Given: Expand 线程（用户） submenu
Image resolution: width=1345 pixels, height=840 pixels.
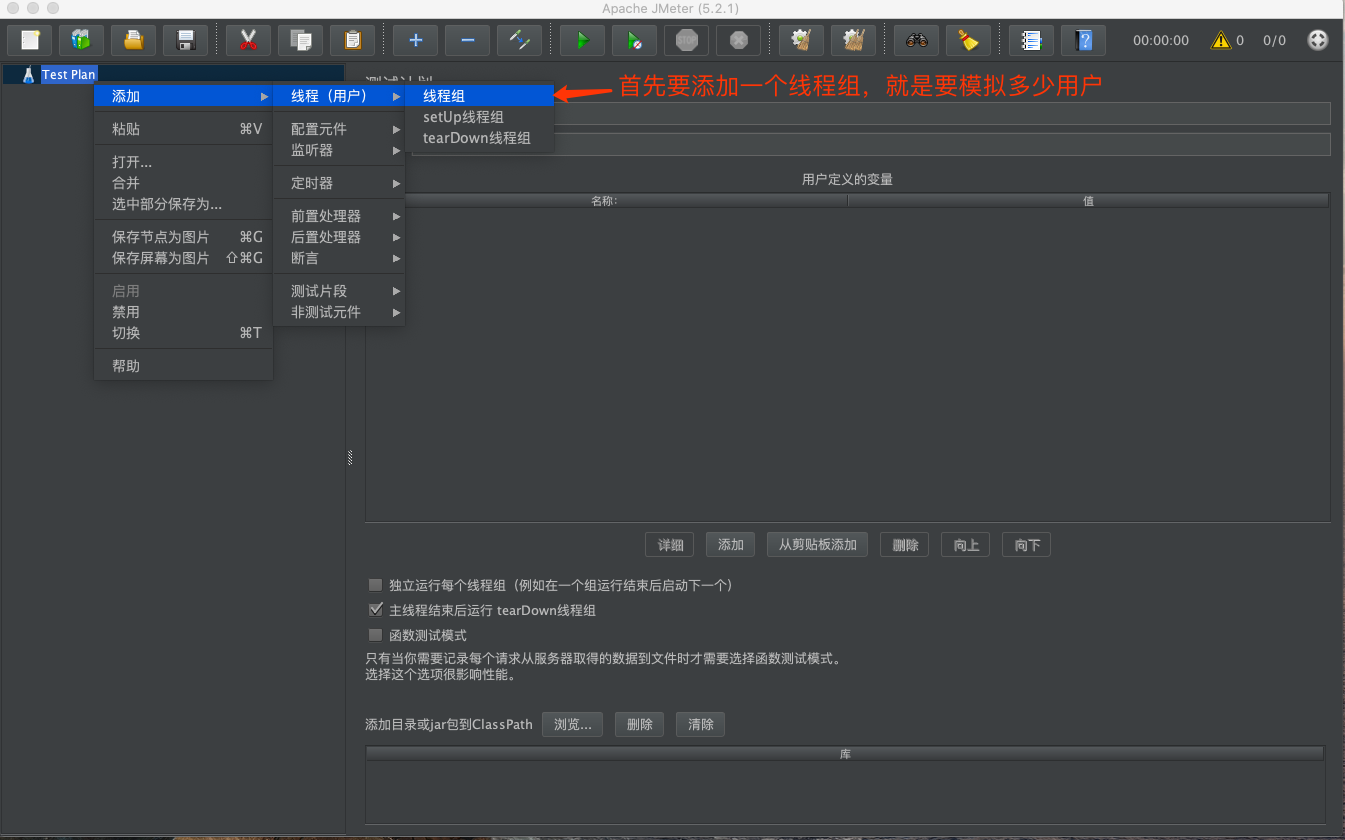Looking at the screenshot, I should coord(340,96).
